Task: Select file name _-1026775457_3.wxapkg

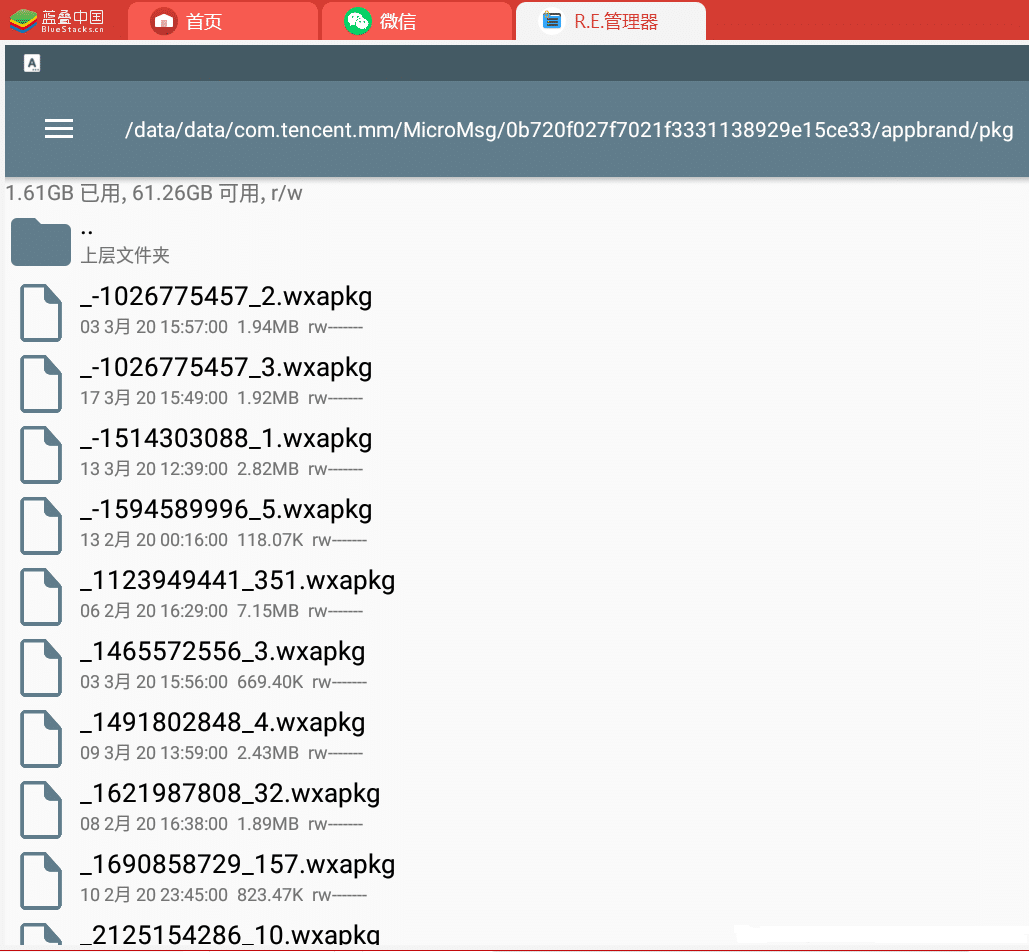Action: [226, 368]
